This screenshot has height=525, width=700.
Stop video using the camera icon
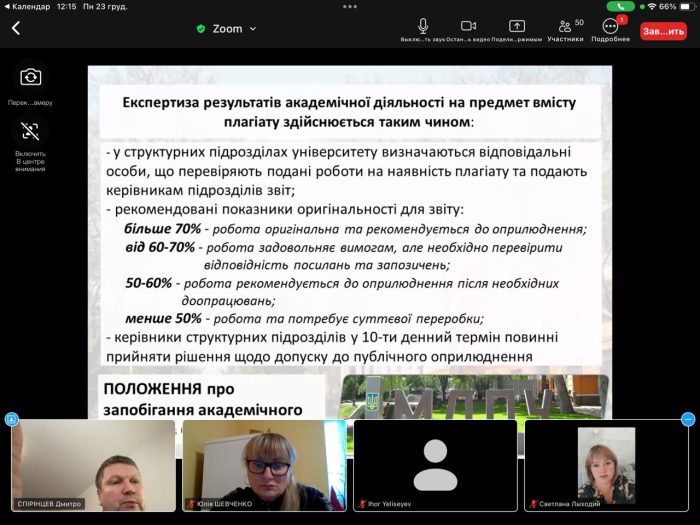coord(468,29)
